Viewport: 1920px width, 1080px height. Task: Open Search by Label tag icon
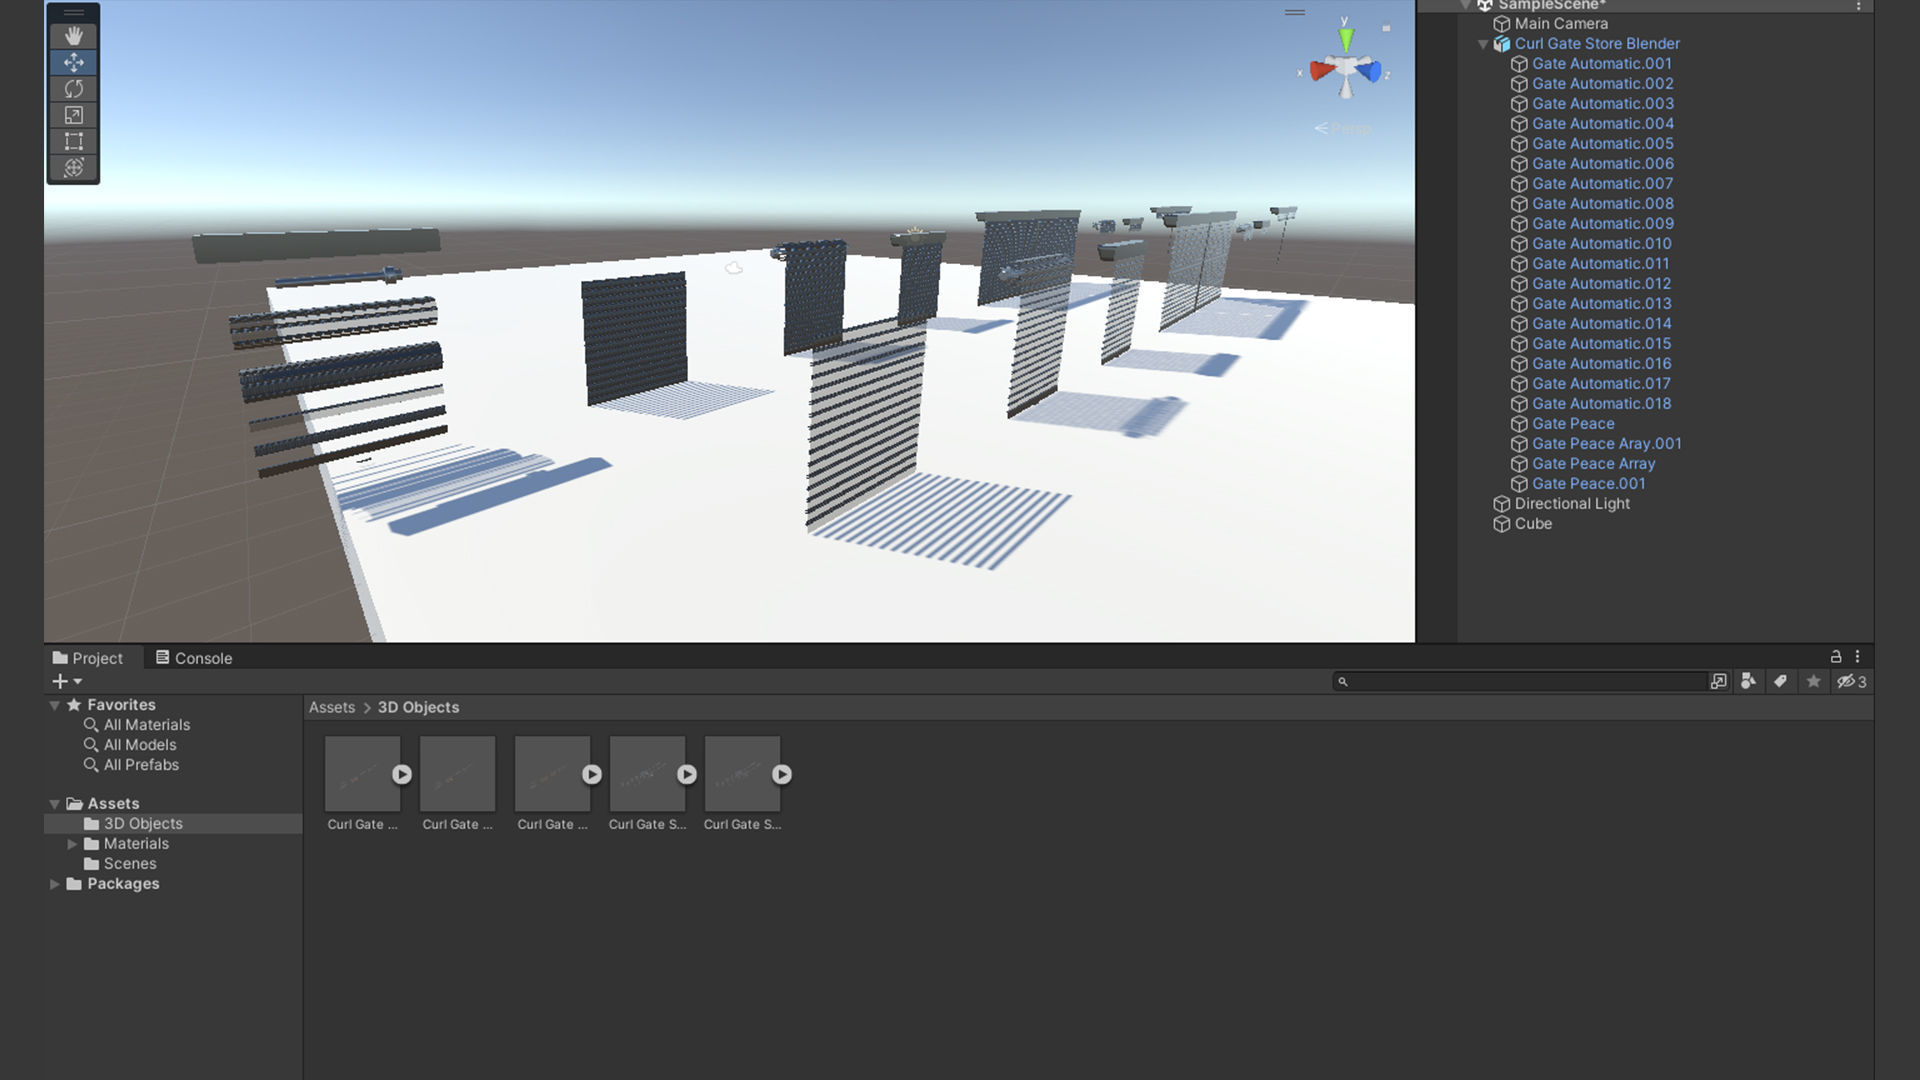coord(1781,682)
